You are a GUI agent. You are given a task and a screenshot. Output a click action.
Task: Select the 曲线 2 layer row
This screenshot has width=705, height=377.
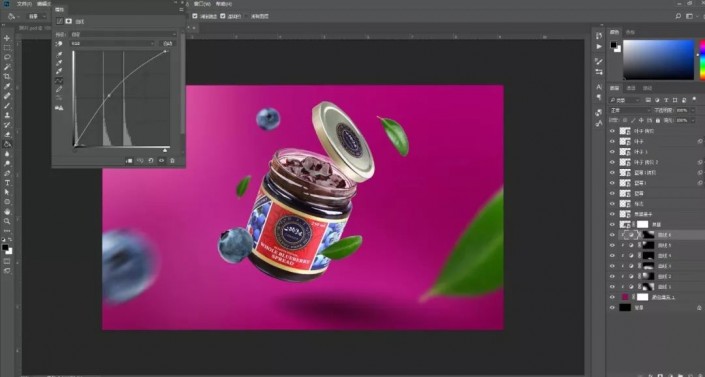click(656, 276)
